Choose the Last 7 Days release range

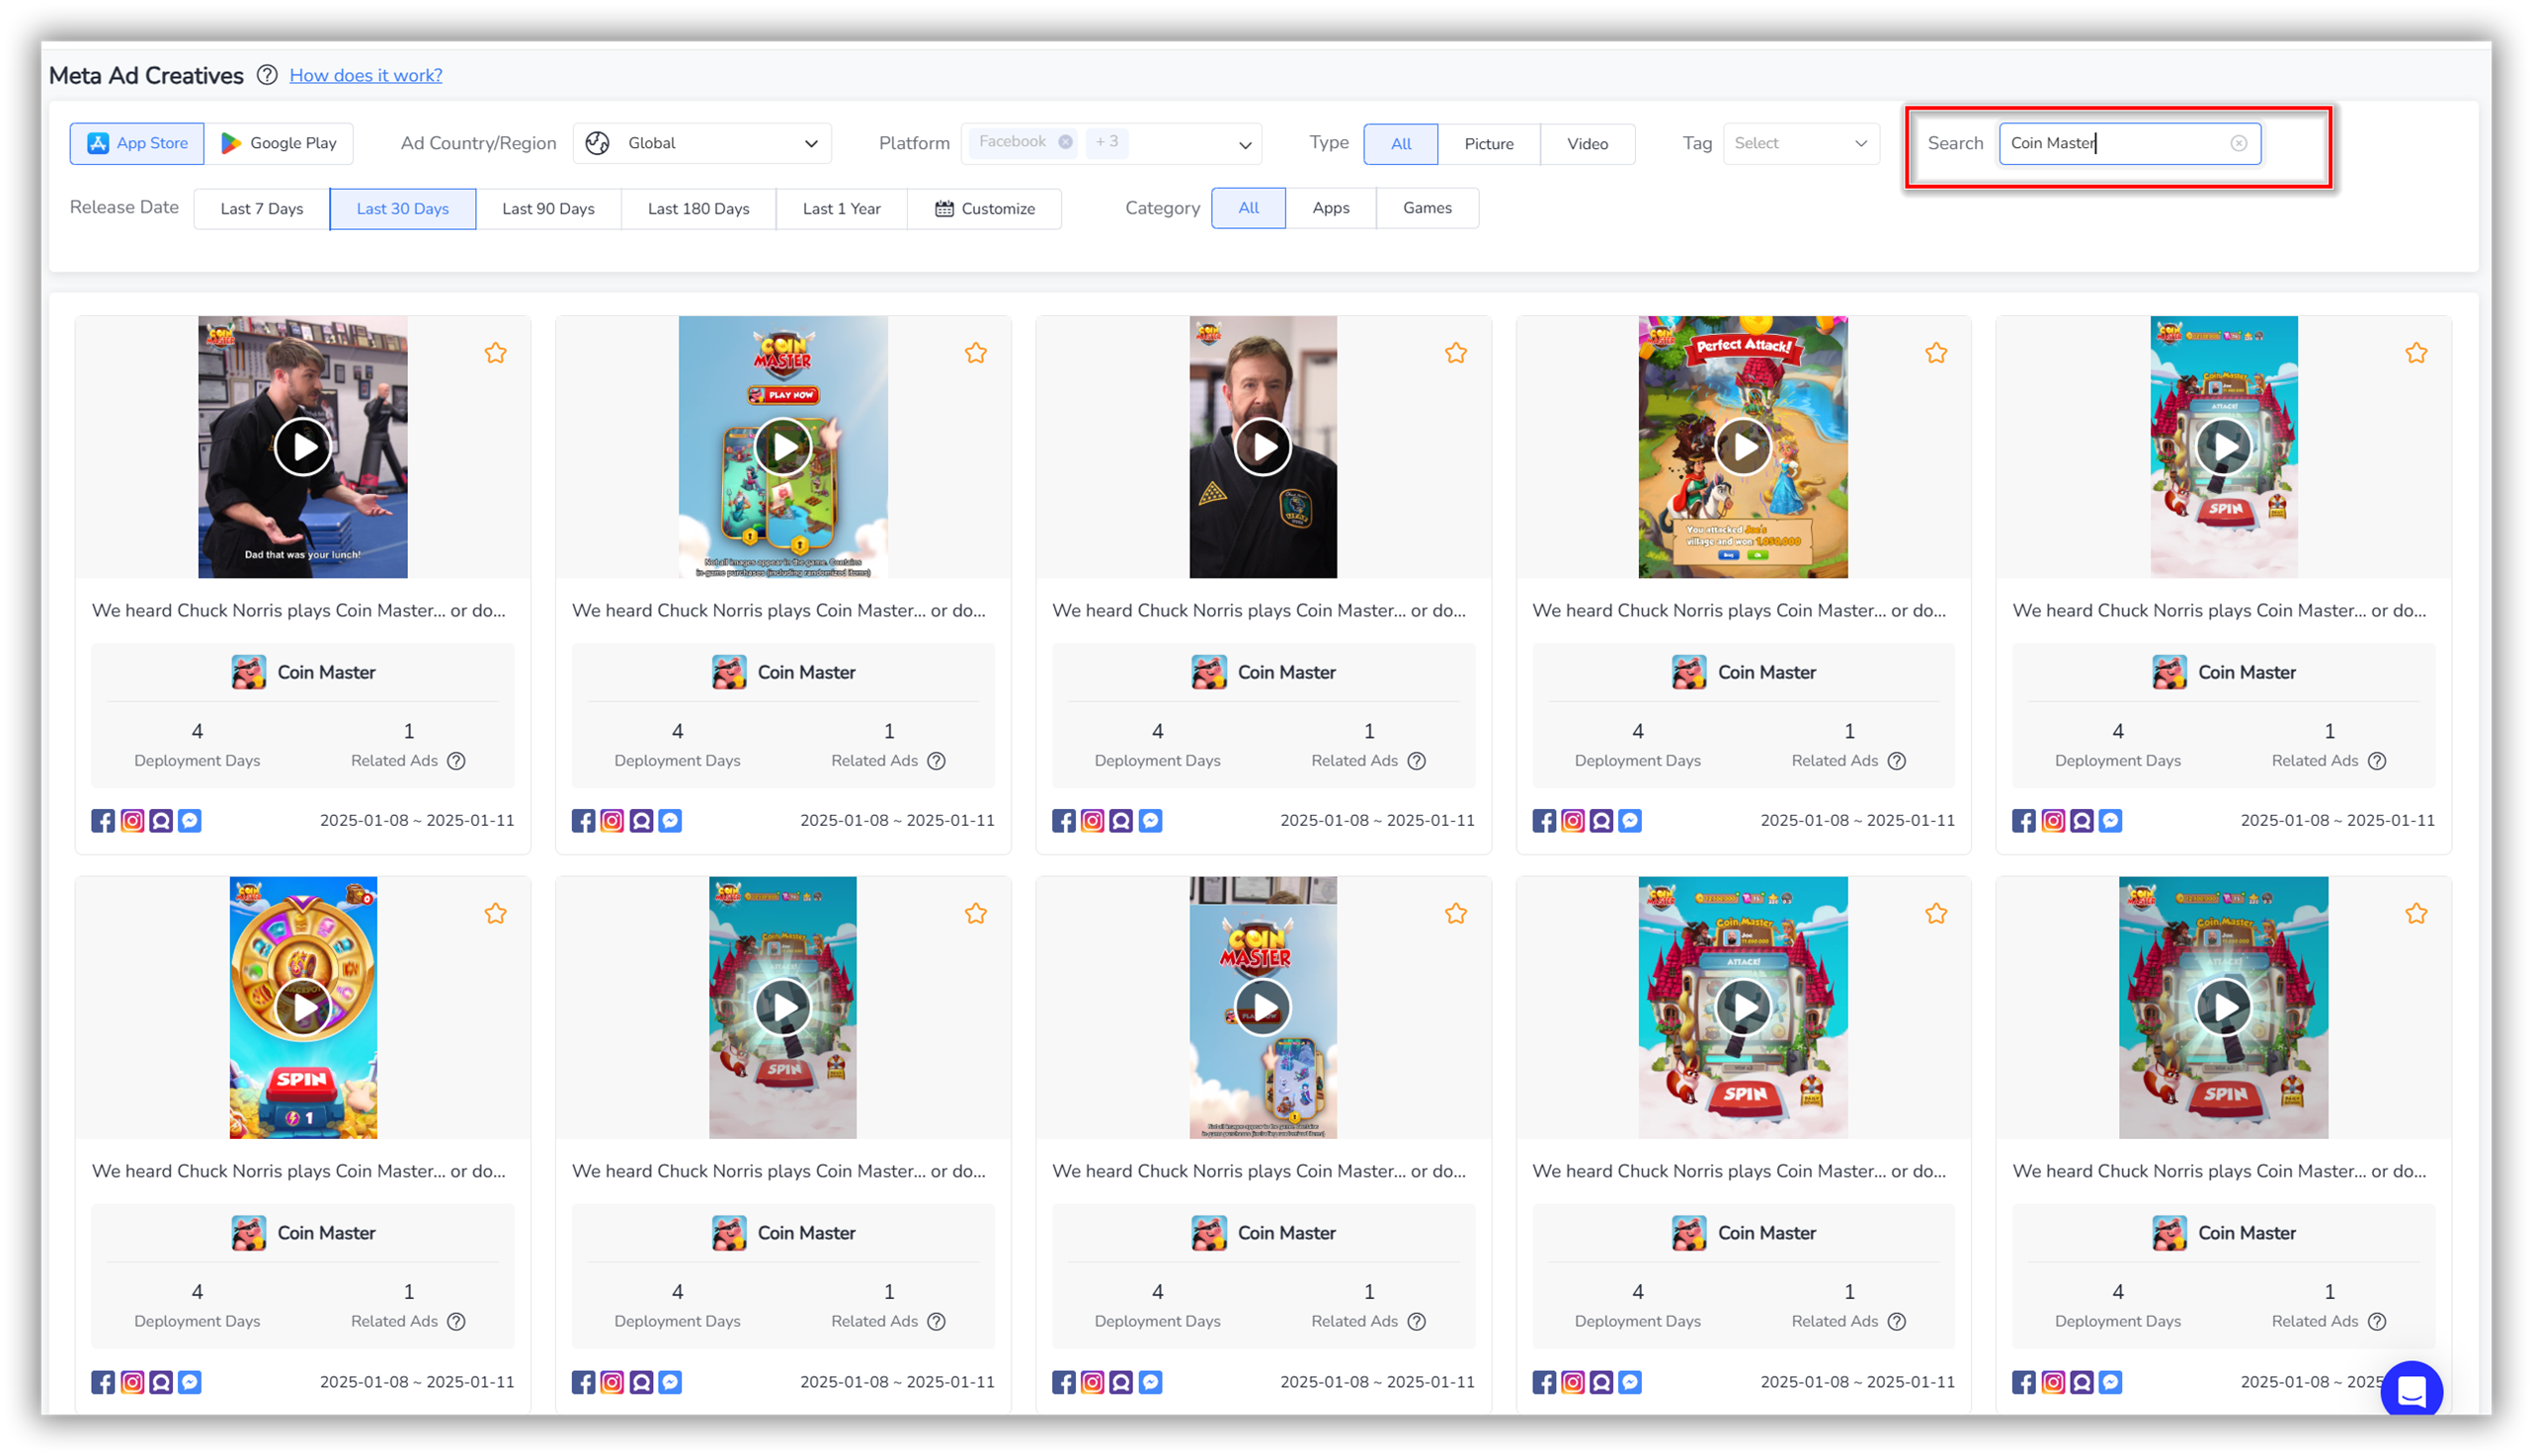click(x=262, y=209)
